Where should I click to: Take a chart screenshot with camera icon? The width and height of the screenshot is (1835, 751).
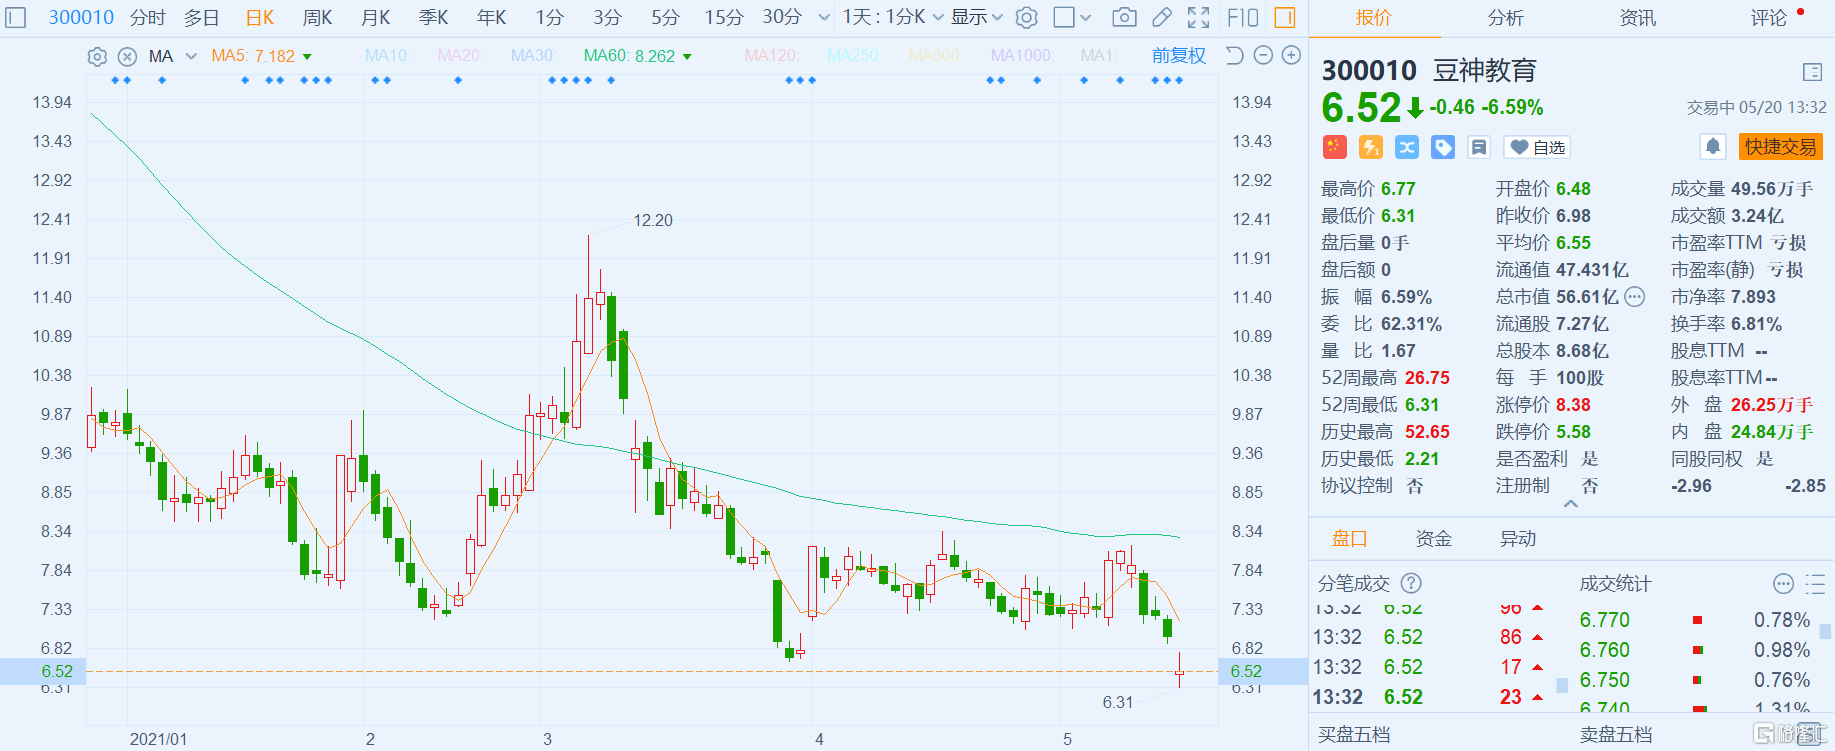(1124, 17)
